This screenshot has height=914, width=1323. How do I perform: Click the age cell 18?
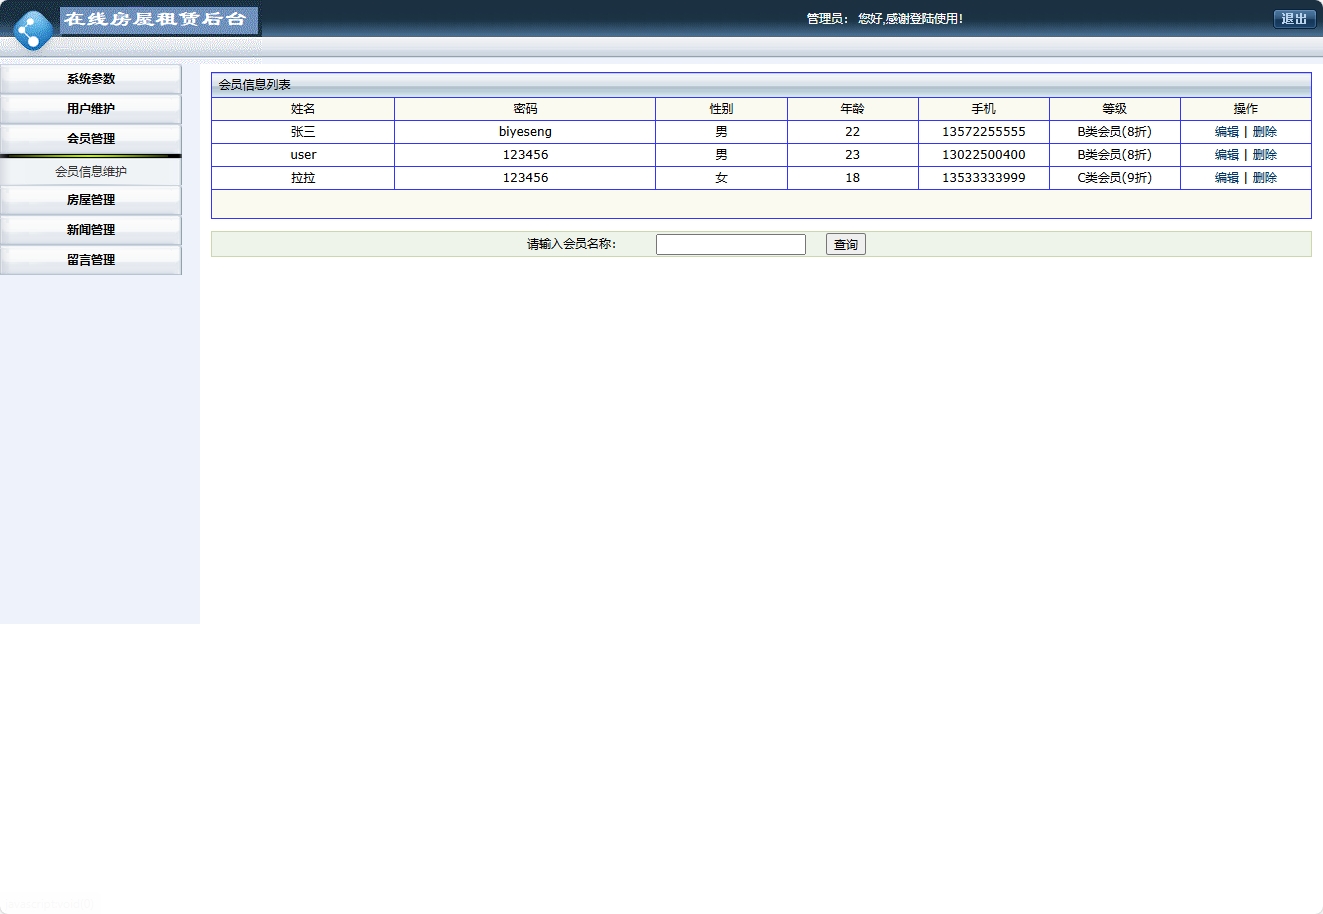852,178
